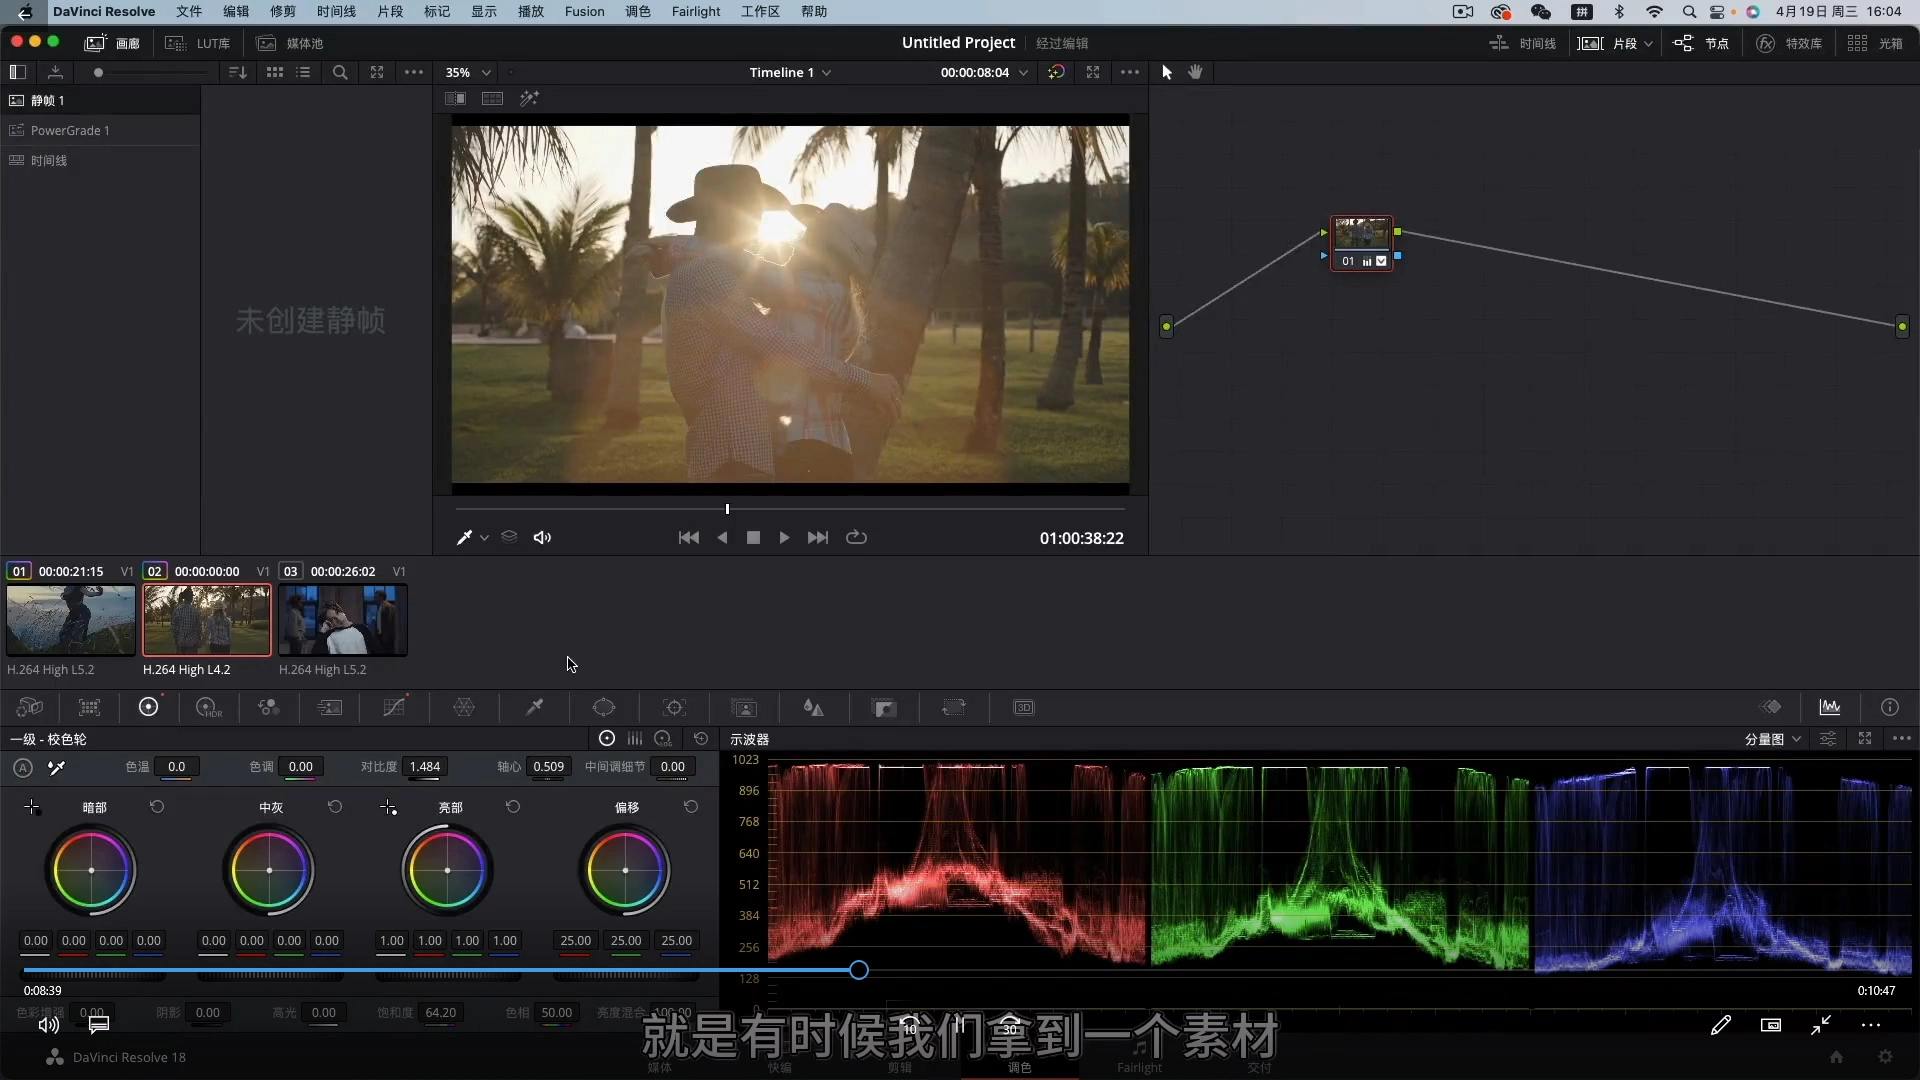
Task: Toggle loop playback in viewer
Action: [x=856, y=537]
